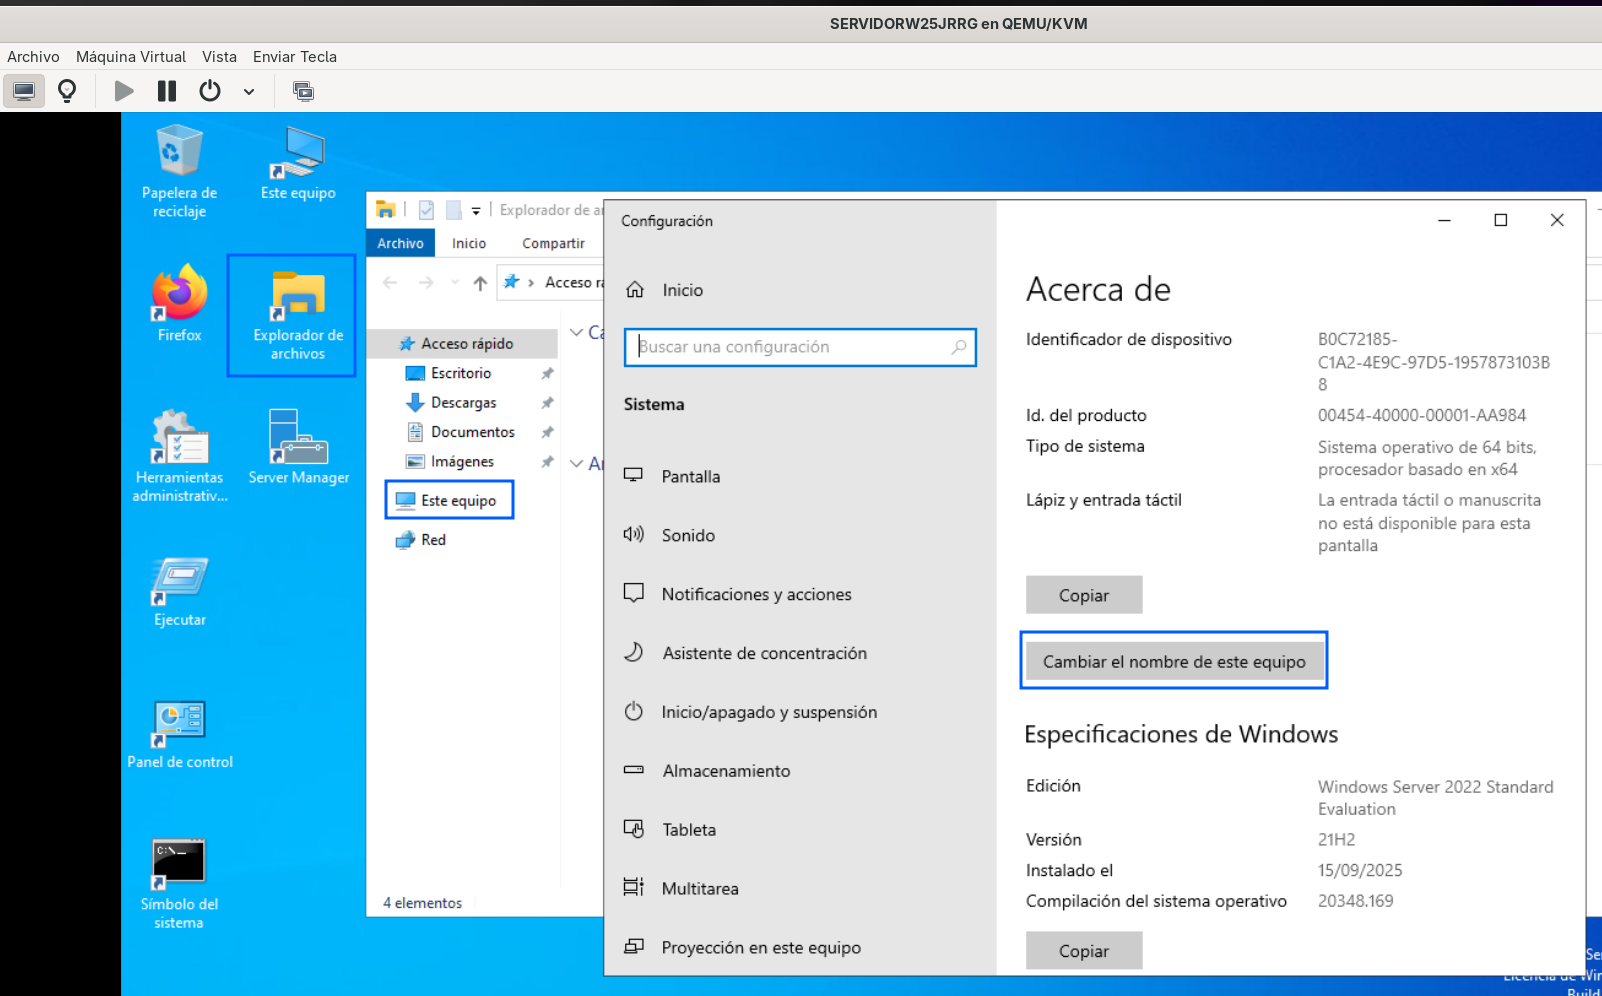Click the Explorer forward arrow

[426, 283]
